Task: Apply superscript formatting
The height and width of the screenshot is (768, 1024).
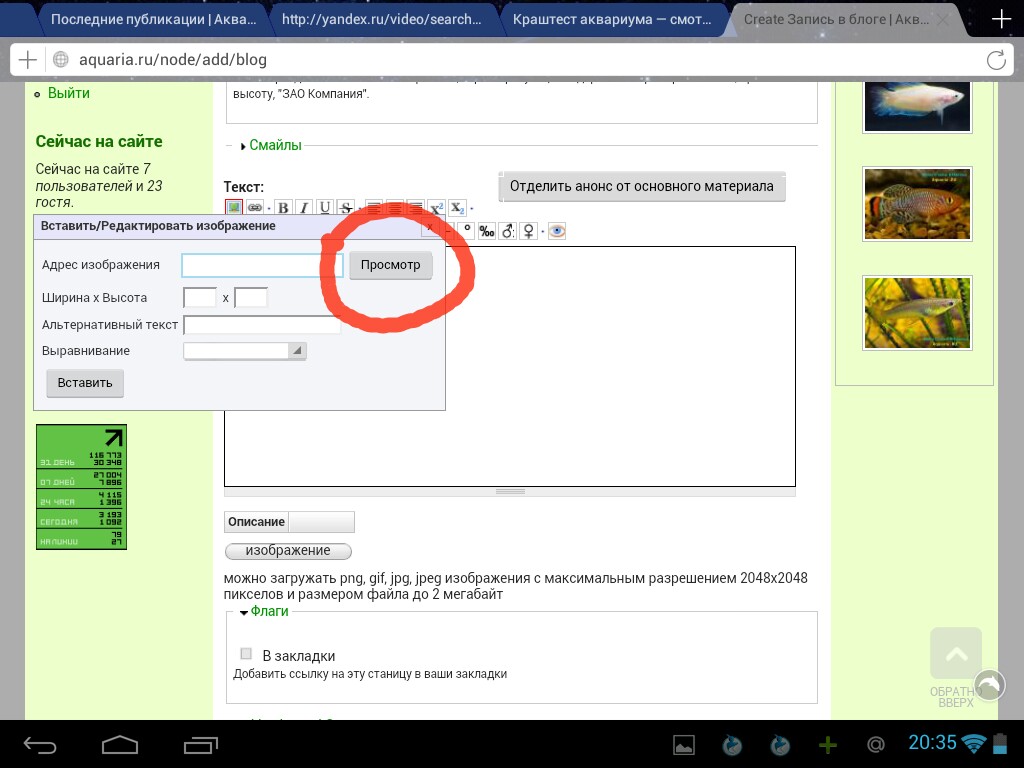Action: (436, 208)
